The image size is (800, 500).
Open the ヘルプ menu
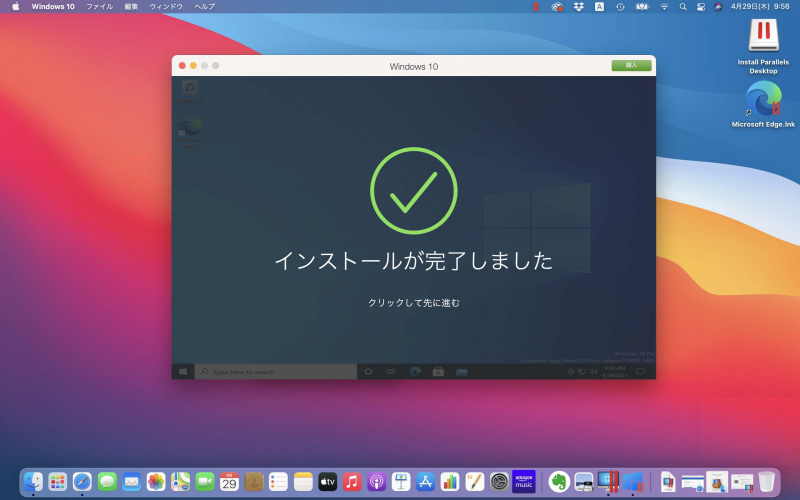point(205,7)
